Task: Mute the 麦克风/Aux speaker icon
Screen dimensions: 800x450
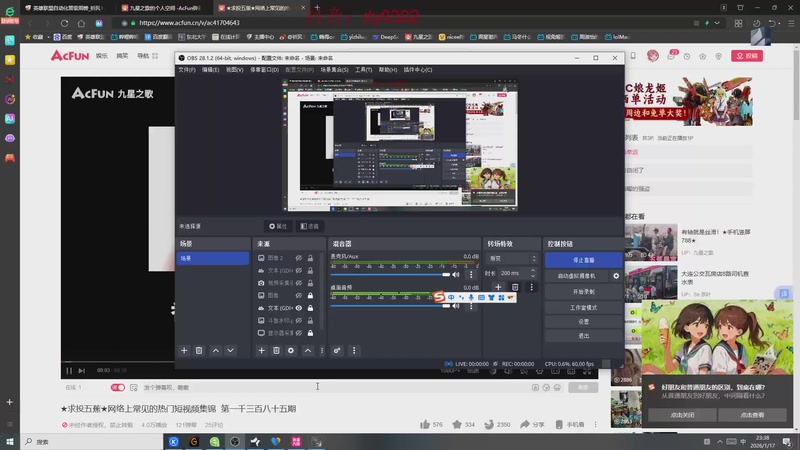Action: (456, 274)
